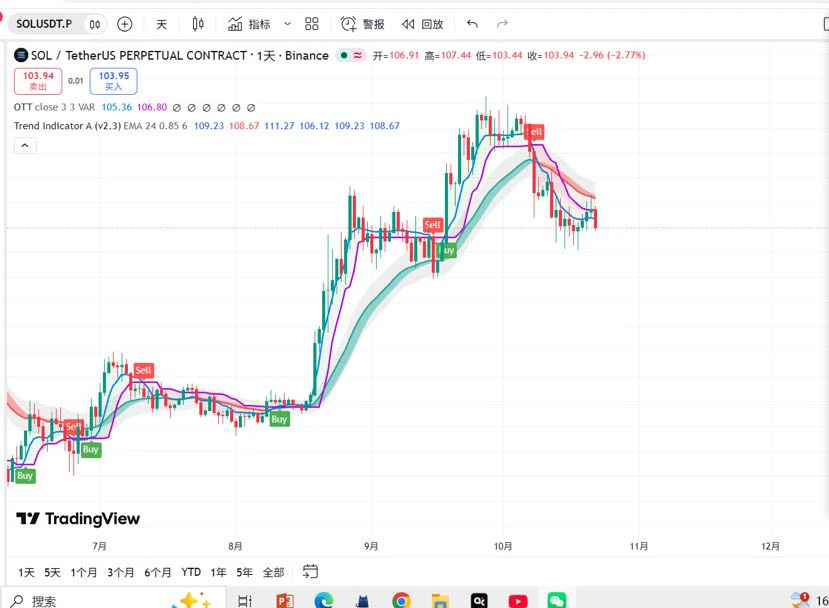Open the 指标 indicators dialog
Screen dimensions: 829x608
tap(249, 24)
